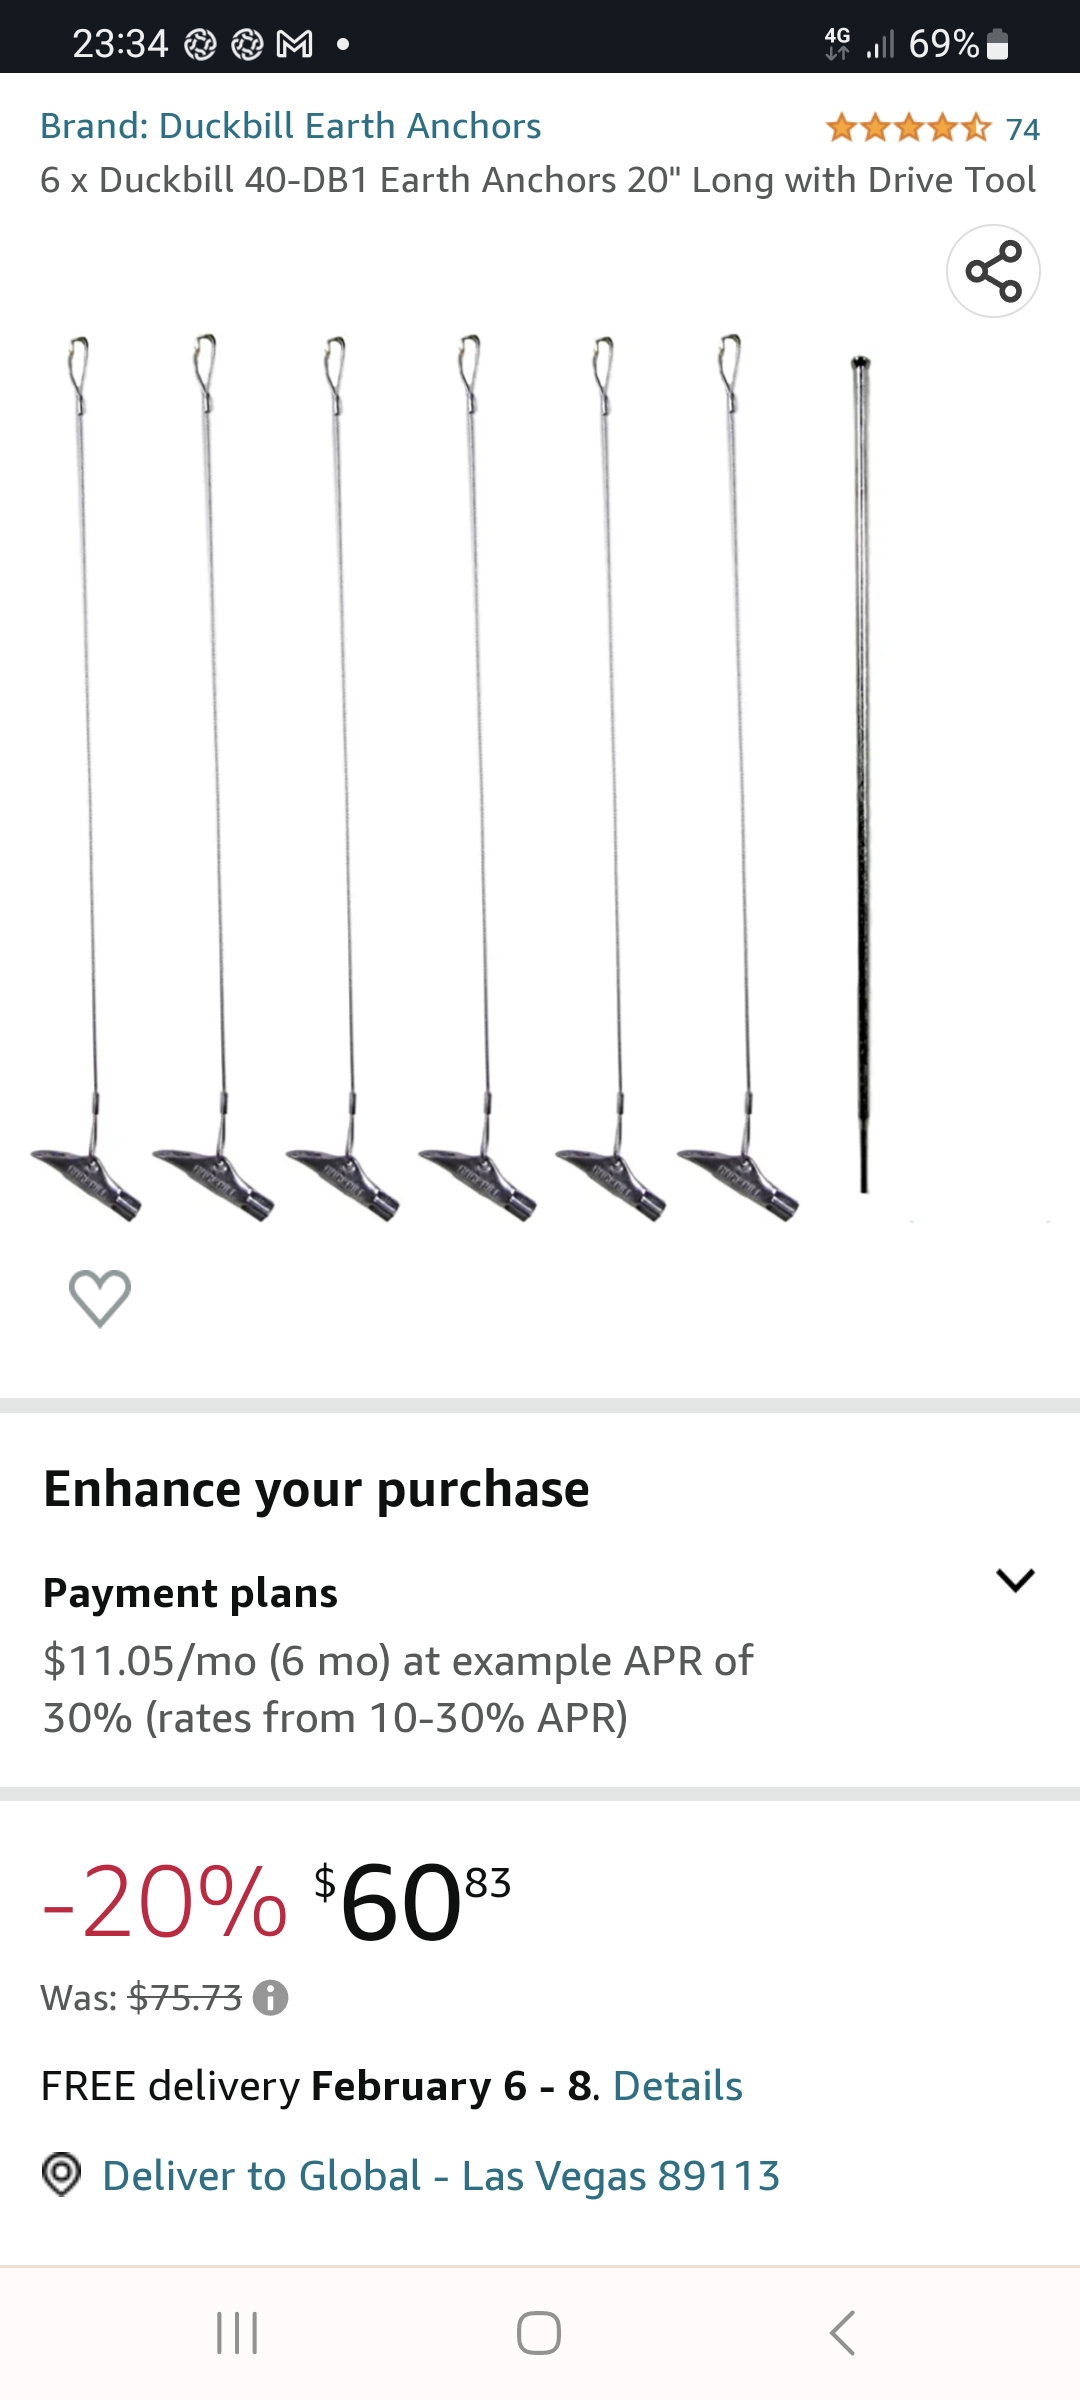Tap the product title text
This screenshot has height=2400, width=1080.
point(538,180)
